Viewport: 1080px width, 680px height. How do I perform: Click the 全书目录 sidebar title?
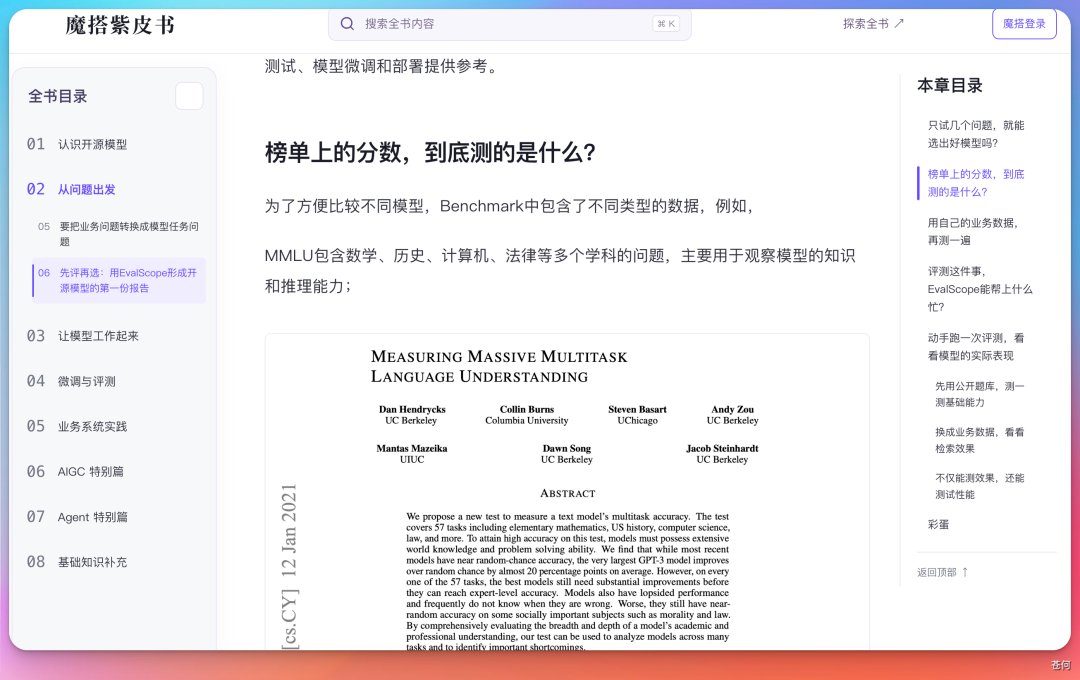click(58, 96)
